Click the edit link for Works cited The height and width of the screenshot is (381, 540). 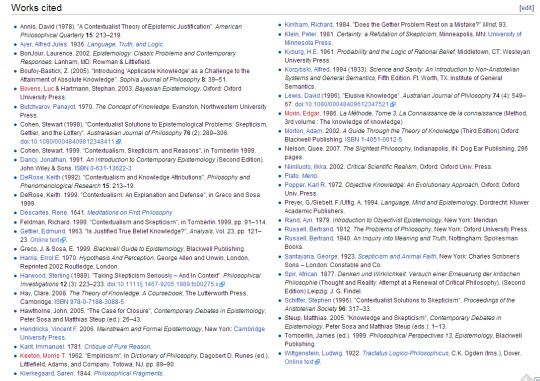[x=526, y=8]
